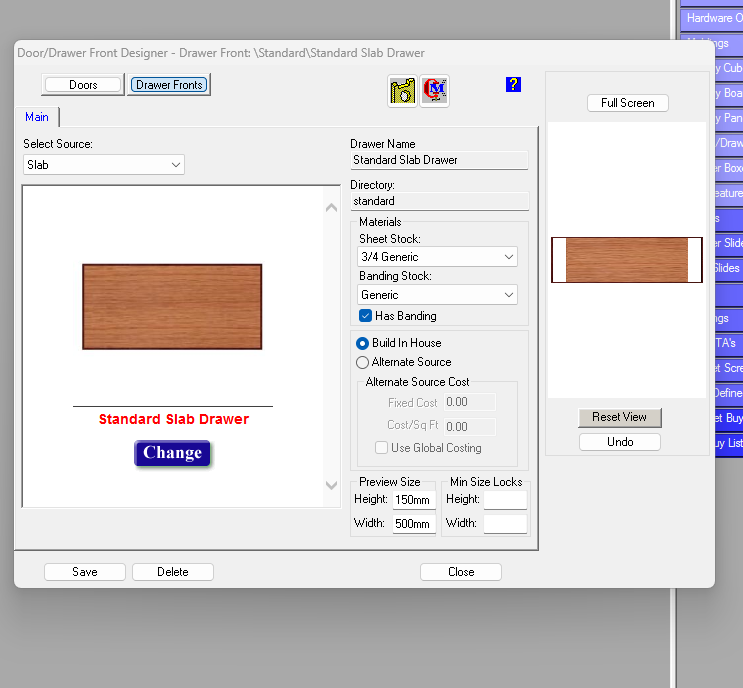The image size is (743, 688).
Task: Switch to the Main tab
Action: [x=37, y=117]
